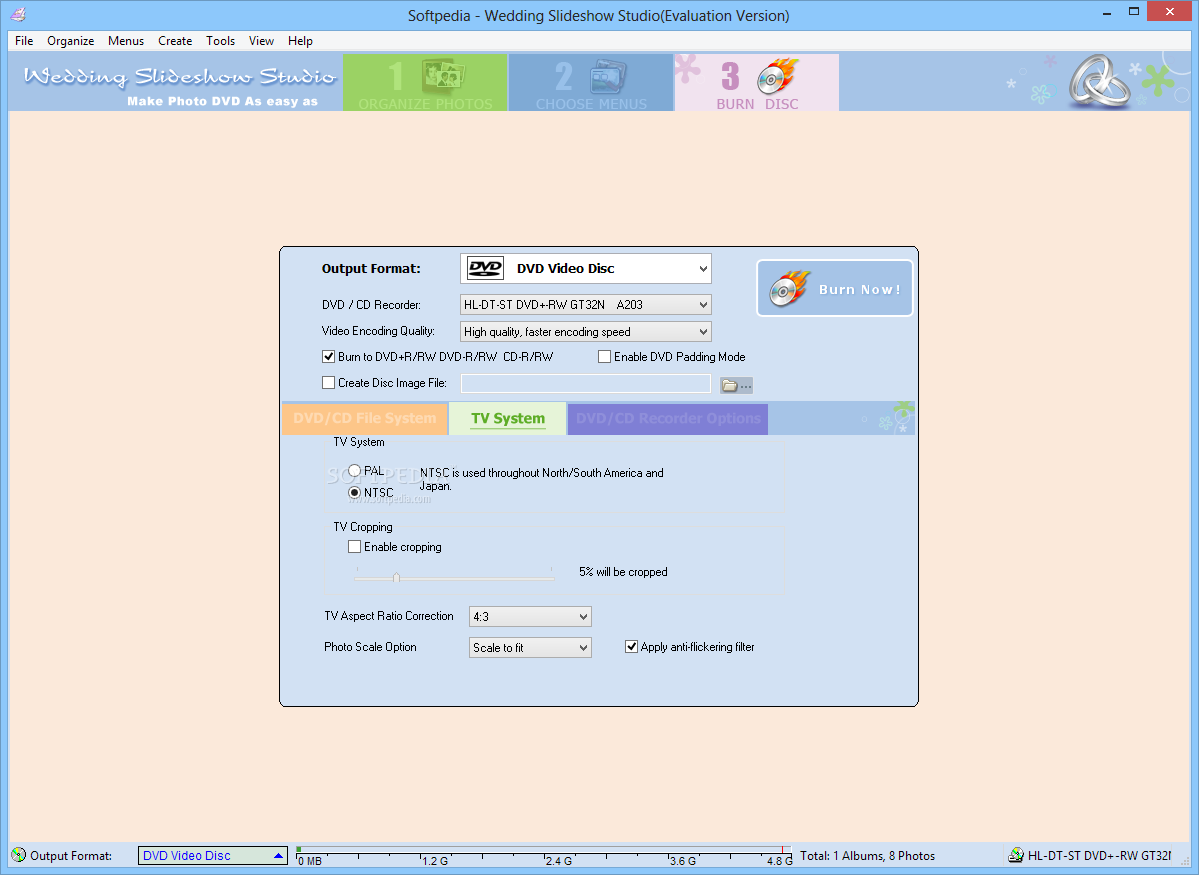
Task: Open the Organize Photos step
Action: pyautogui.click(x=425, y=83)
